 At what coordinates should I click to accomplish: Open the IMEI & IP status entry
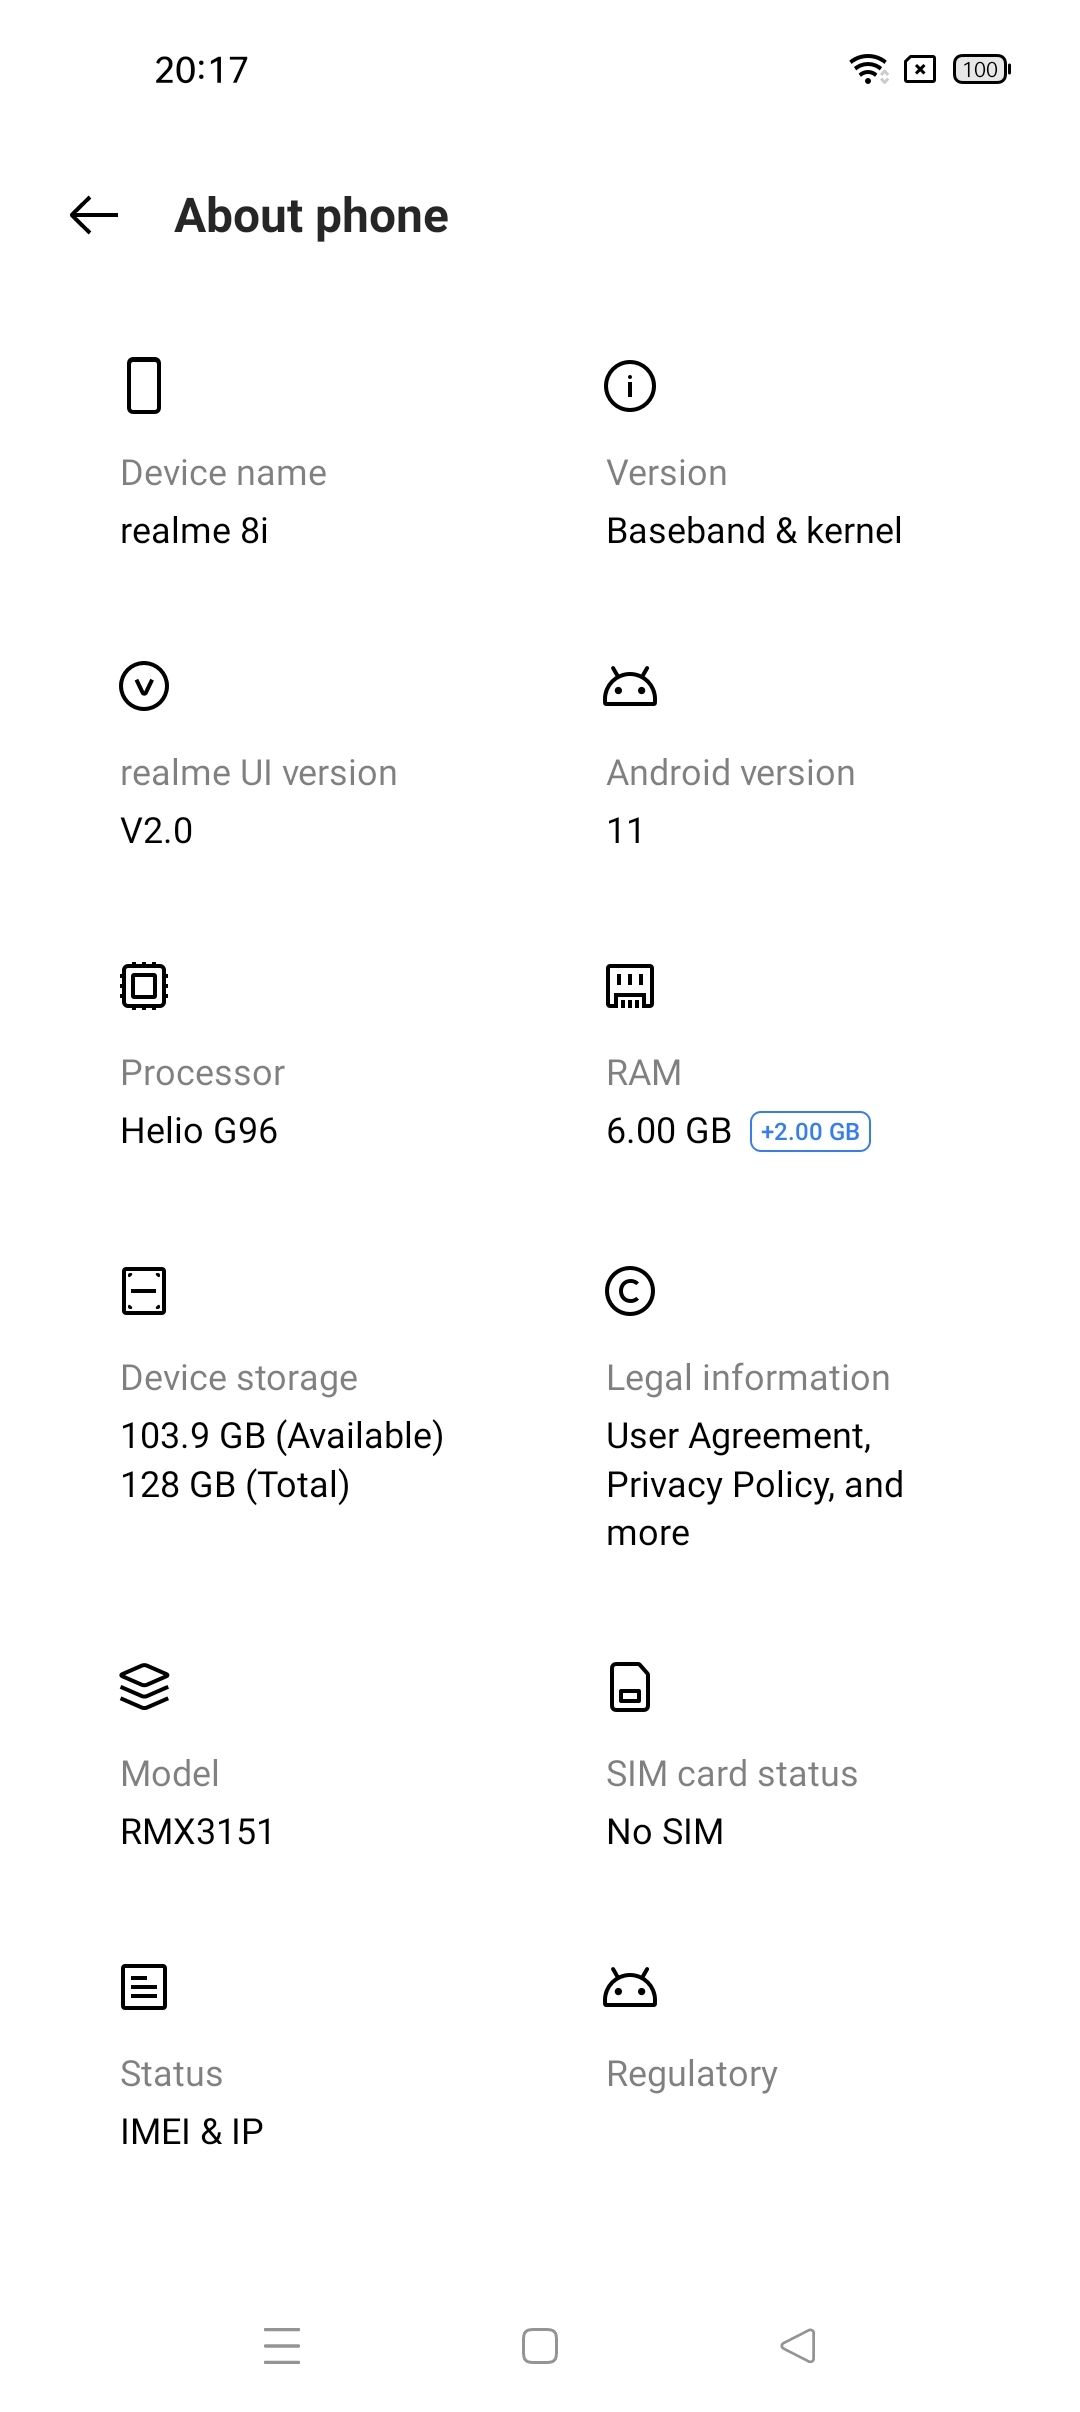tap(192, 2132)
